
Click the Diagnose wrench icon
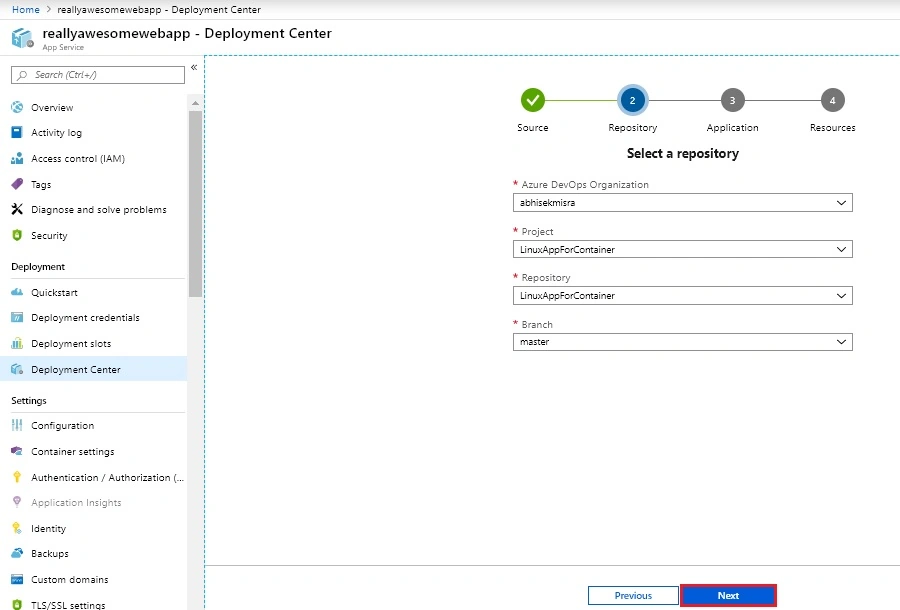tap(17, 209)
